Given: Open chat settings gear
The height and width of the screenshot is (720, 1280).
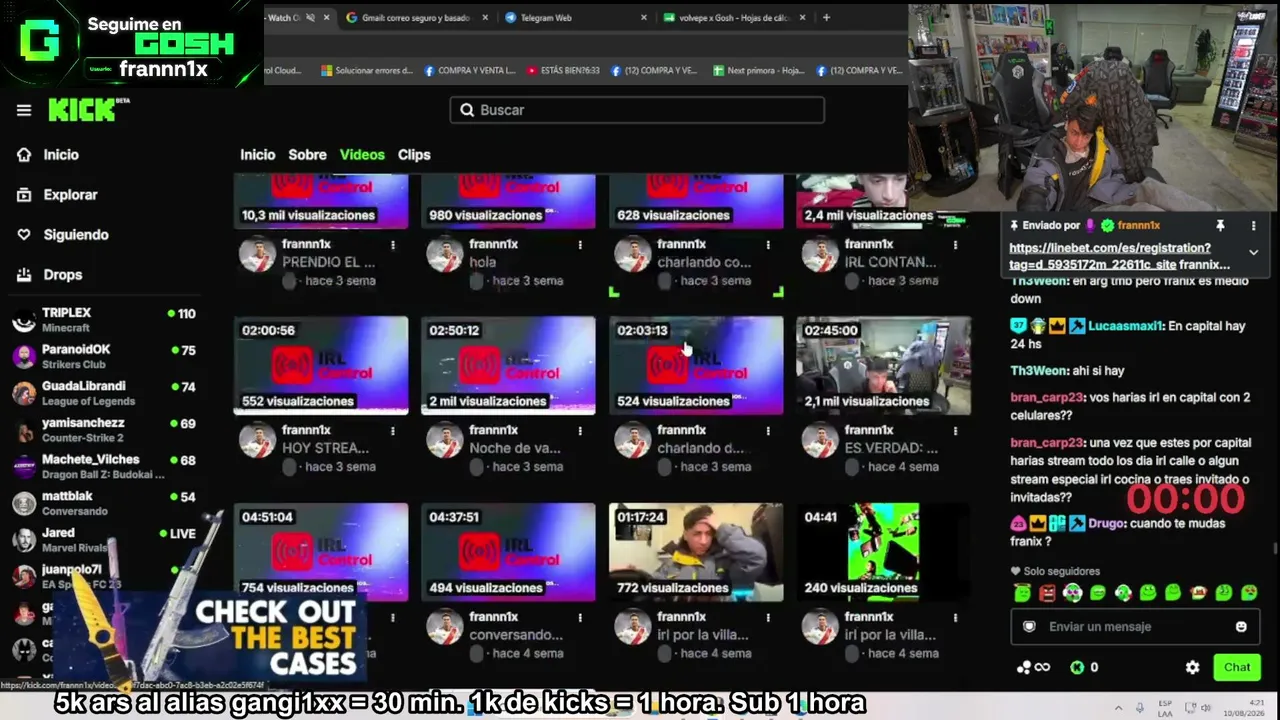Looking at the screenshot, I should (x=1192, y=668).
